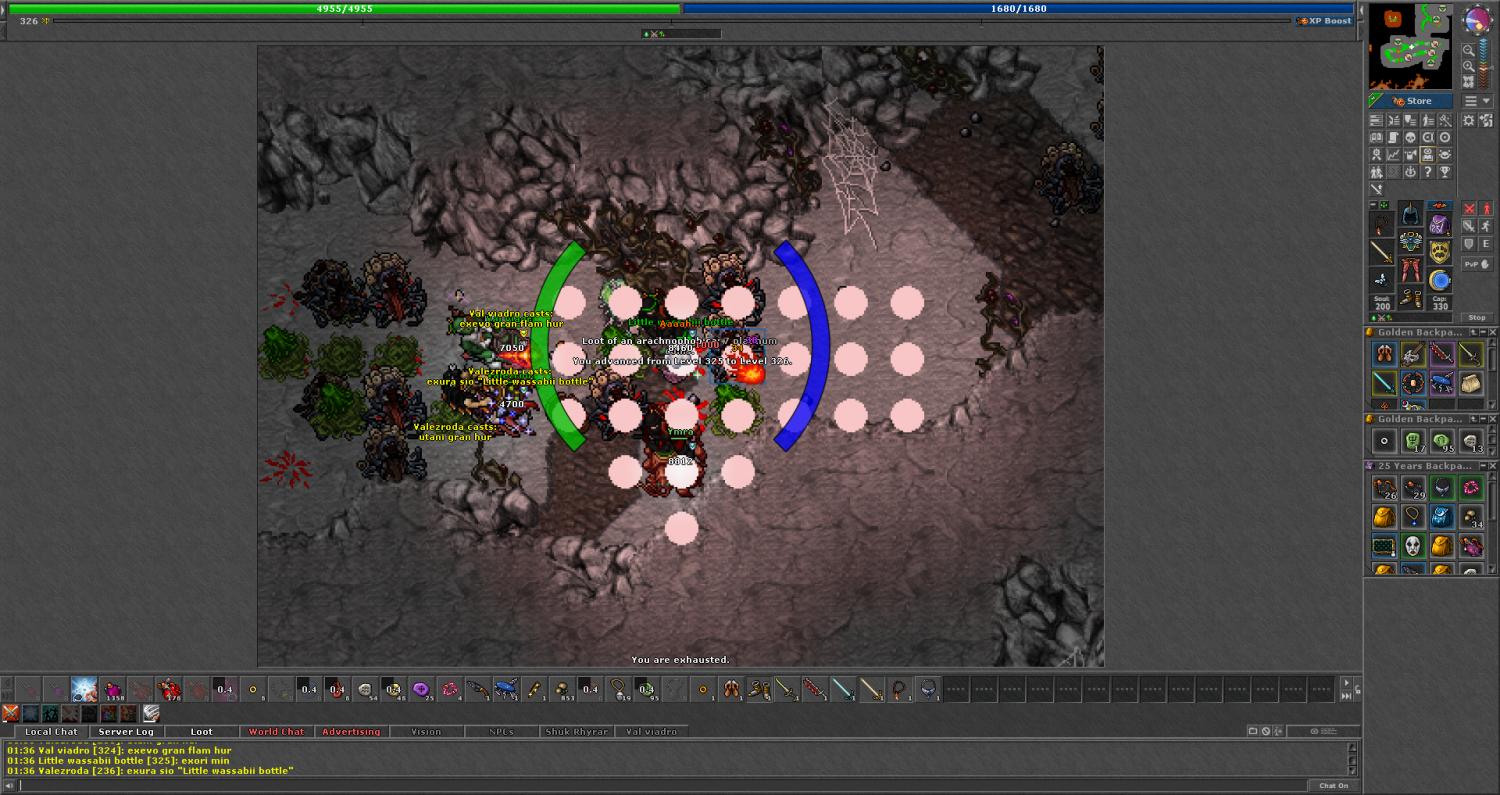
Task: Zoom in the minimap
Action: click(1468, 66)
